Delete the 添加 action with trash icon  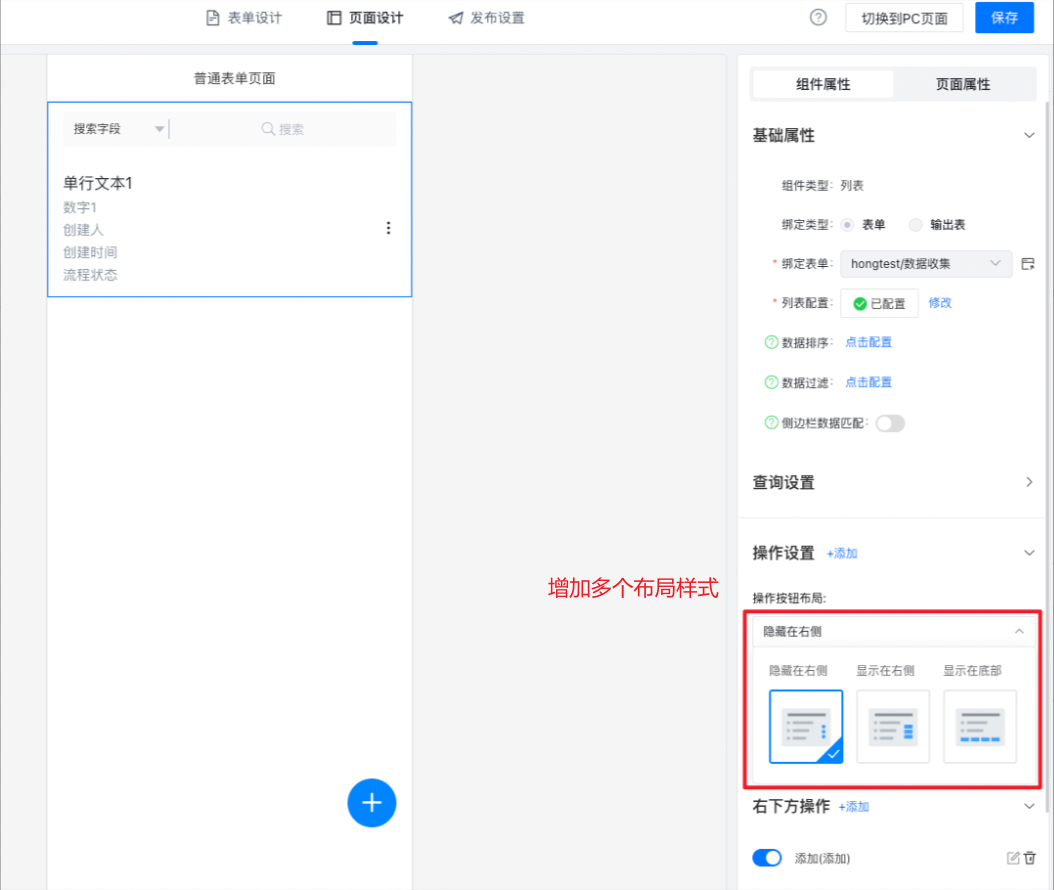click(1030, 858)
